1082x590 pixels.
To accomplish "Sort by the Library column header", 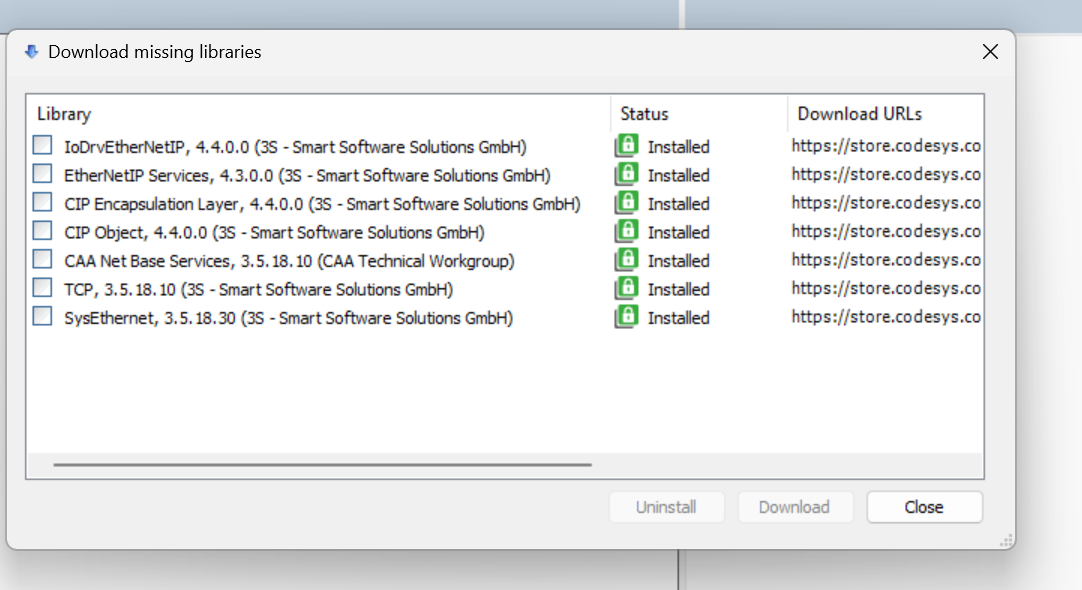I will coord(318,114).
